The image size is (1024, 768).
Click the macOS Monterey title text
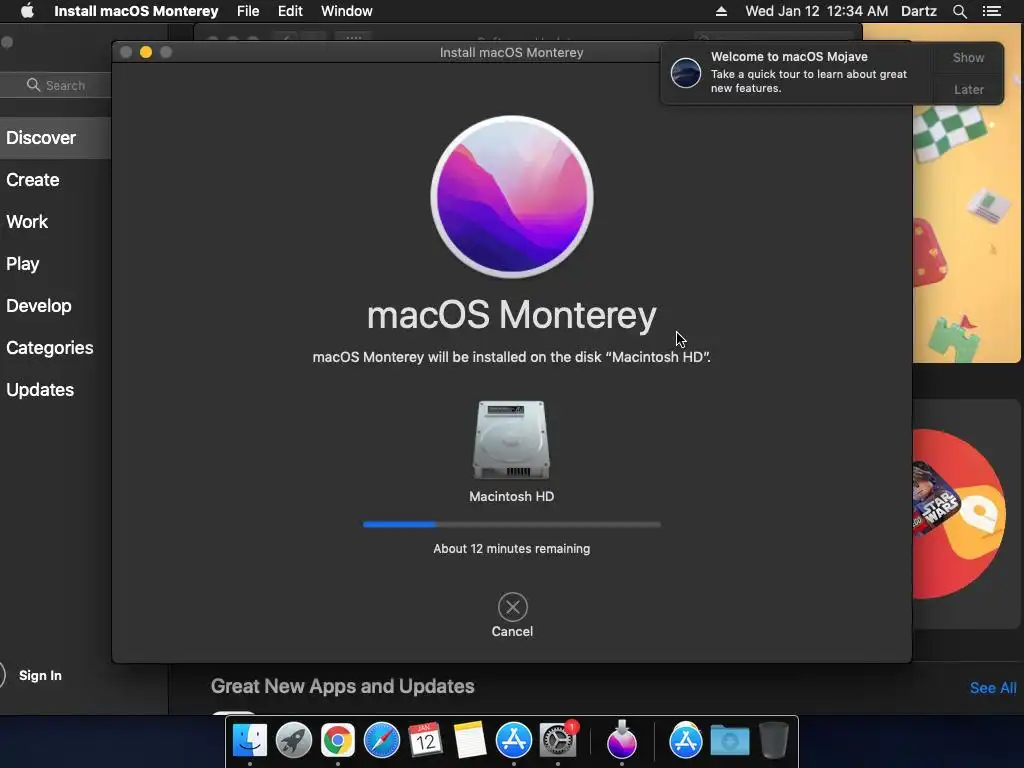coord(511,315)
